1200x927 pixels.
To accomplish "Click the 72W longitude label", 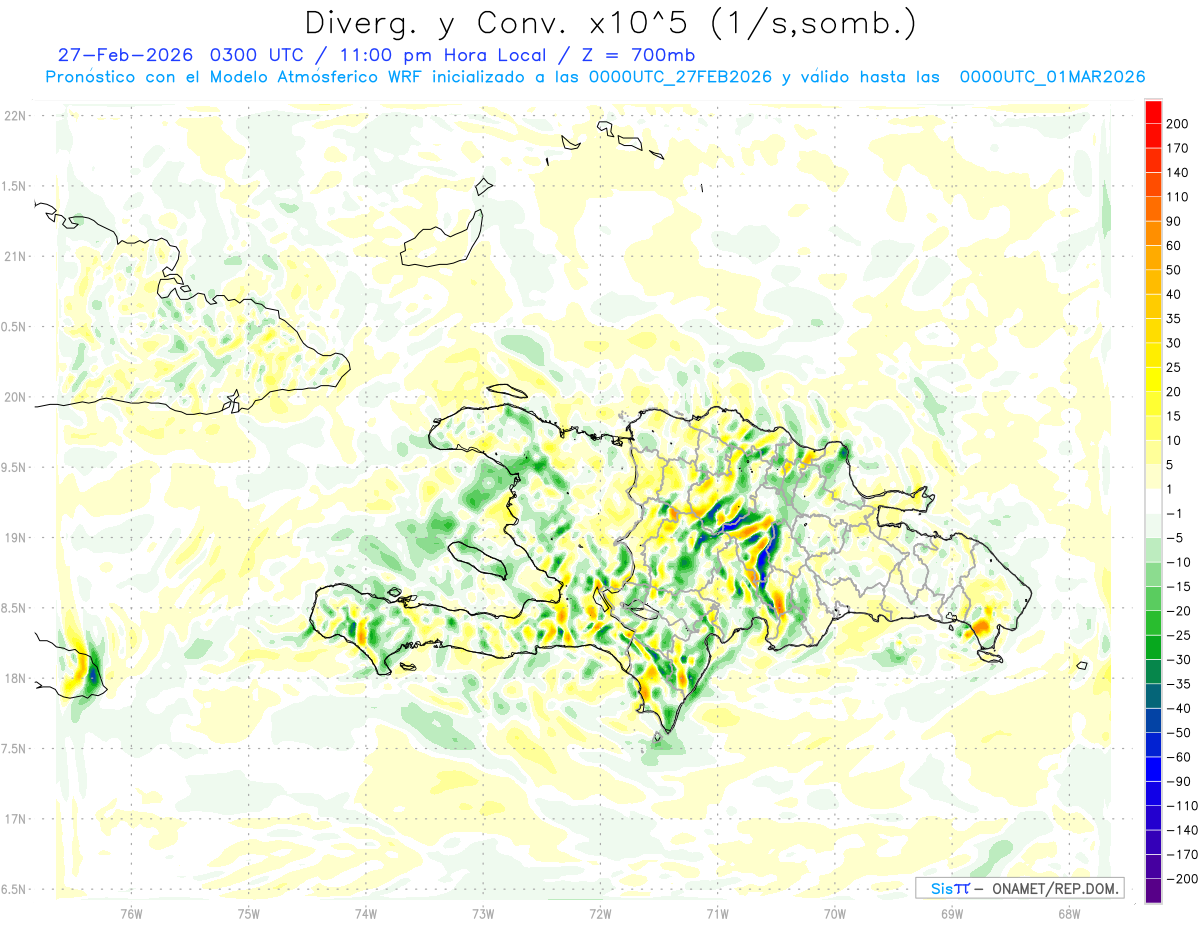I will [x=600, y=913].
